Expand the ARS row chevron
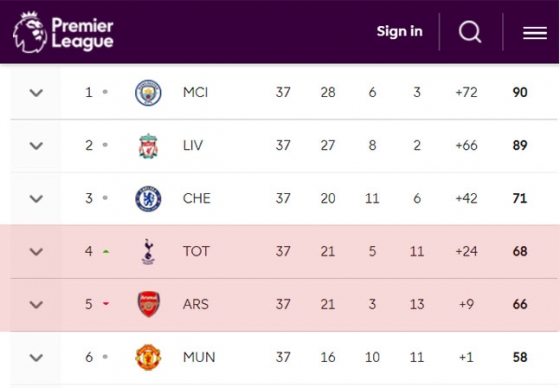Viewport: 560px width, 388px height. pos(36,304)
